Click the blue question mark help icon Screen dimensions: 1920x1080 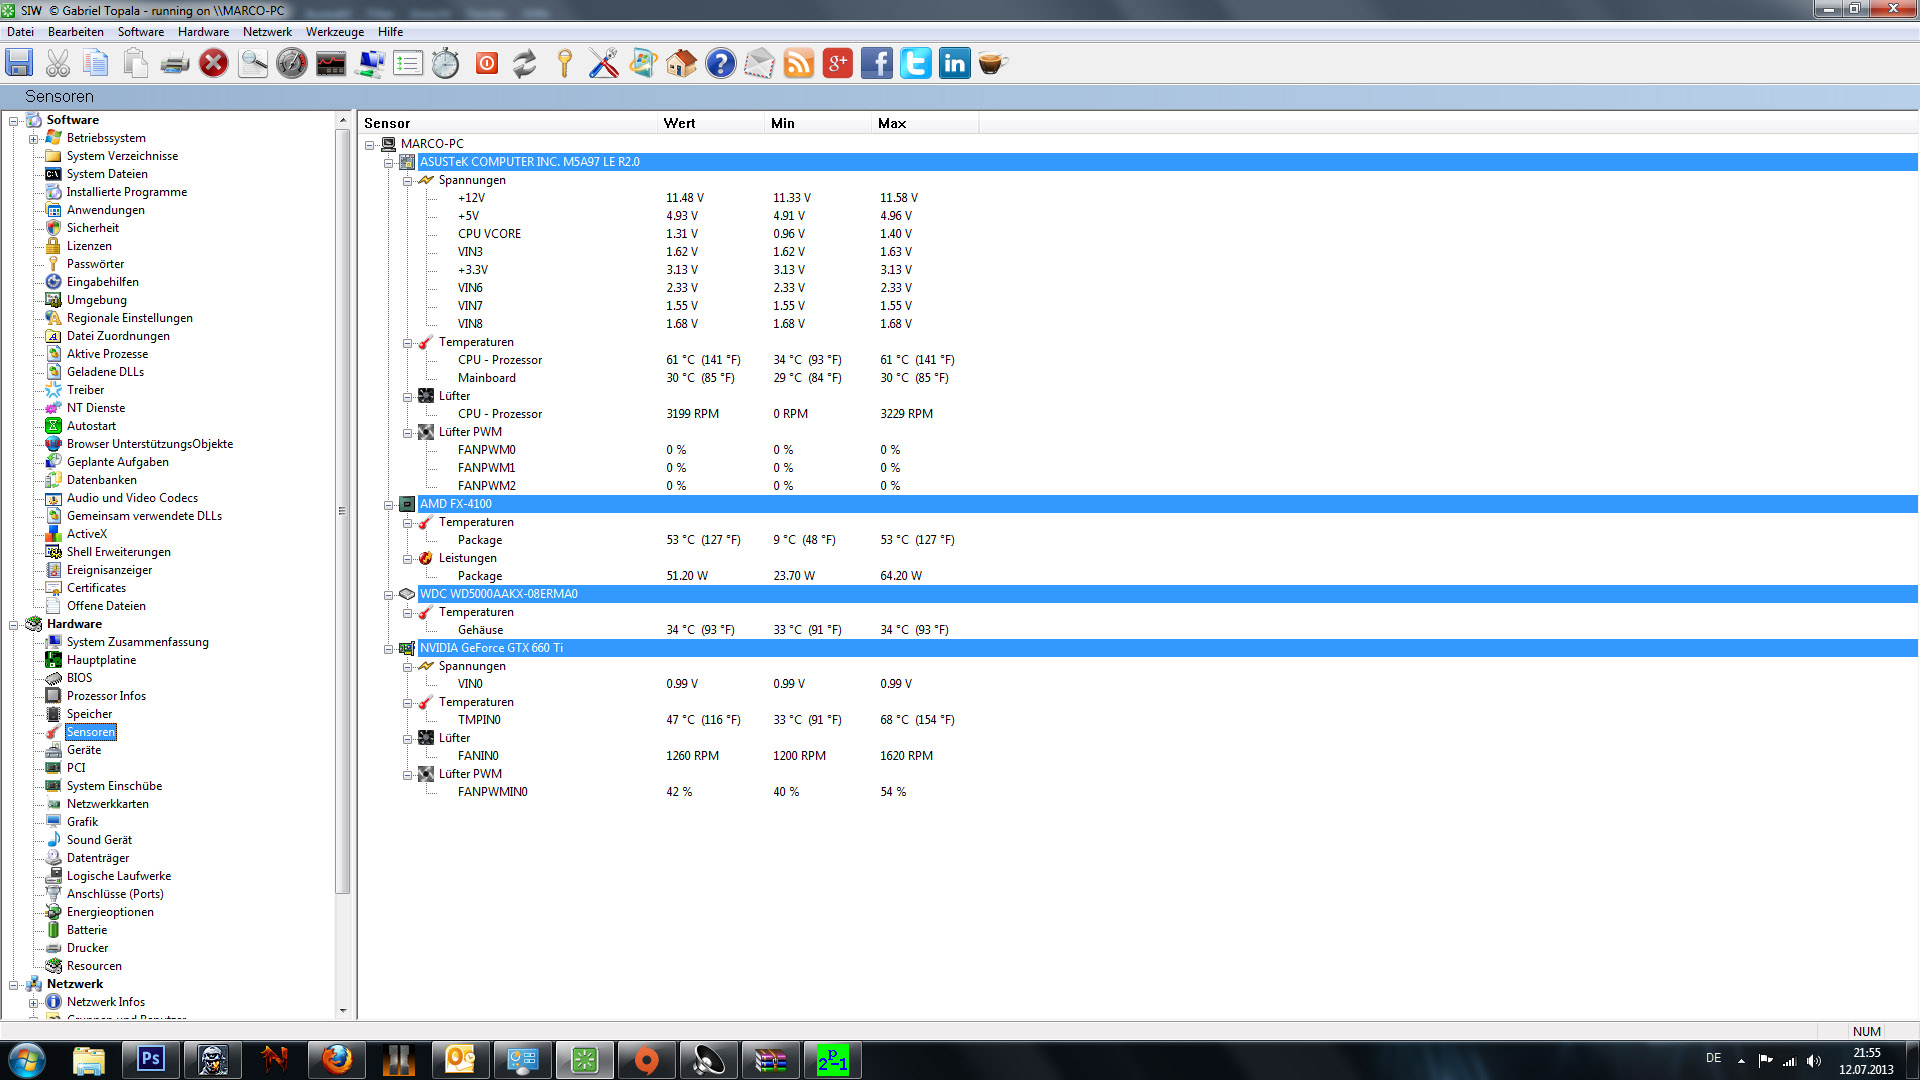720,64
